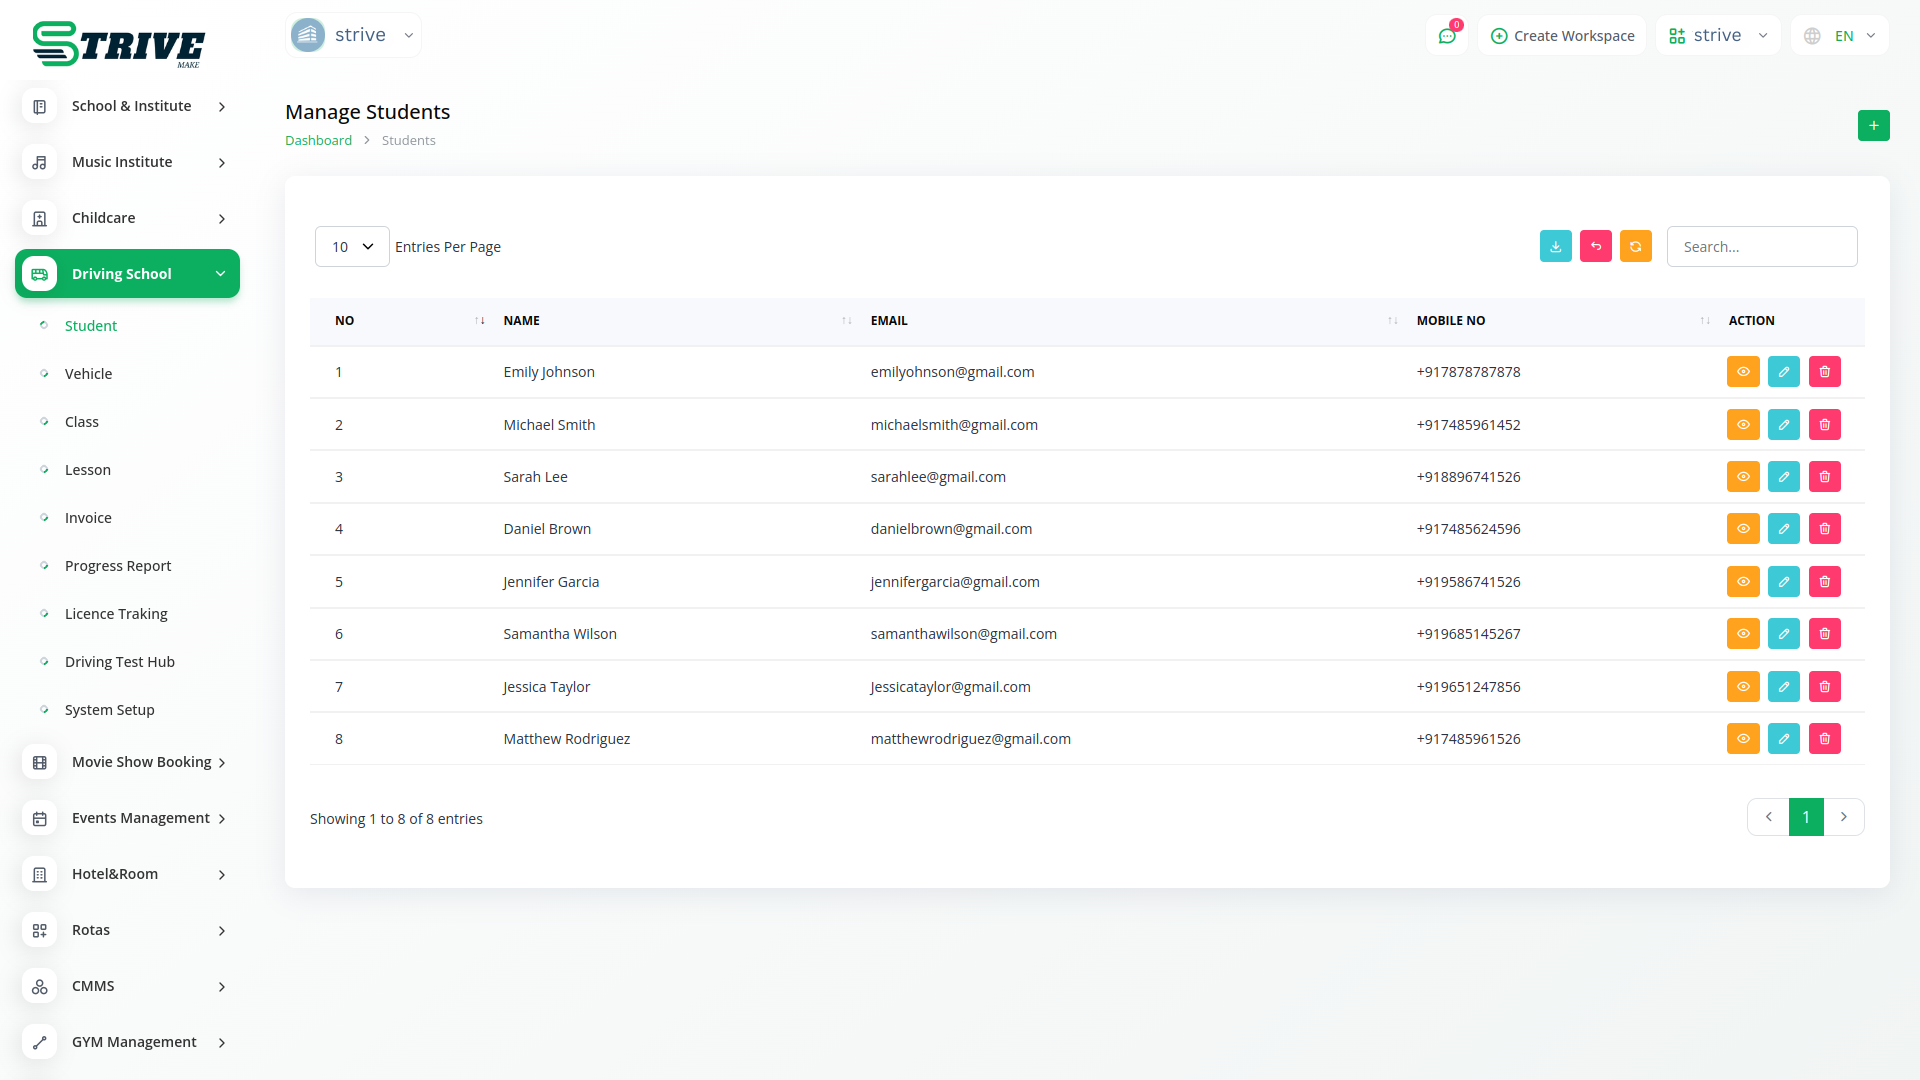Open the entries per page dropdown
Viewport: 1920px width, 1080px height.
[352, 247]
